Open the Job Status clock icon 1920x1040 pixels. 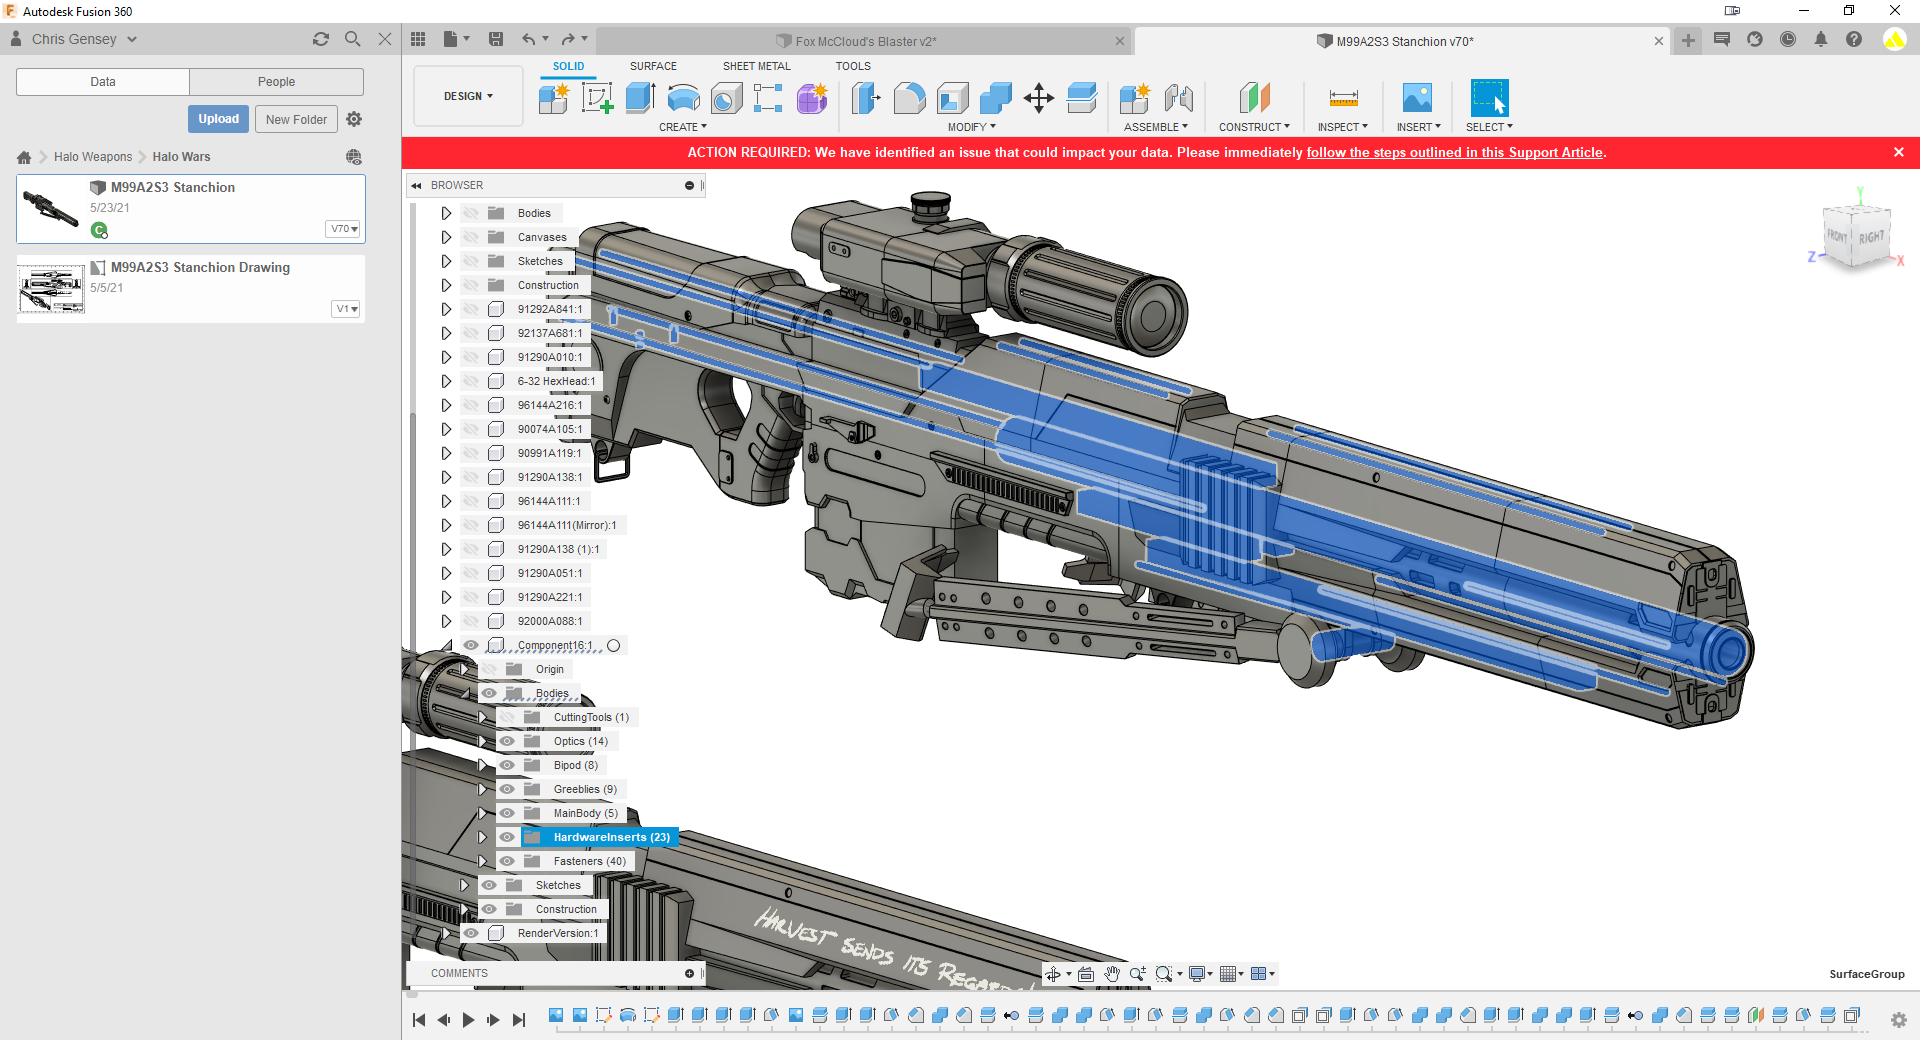click(x=1788, y=39)
